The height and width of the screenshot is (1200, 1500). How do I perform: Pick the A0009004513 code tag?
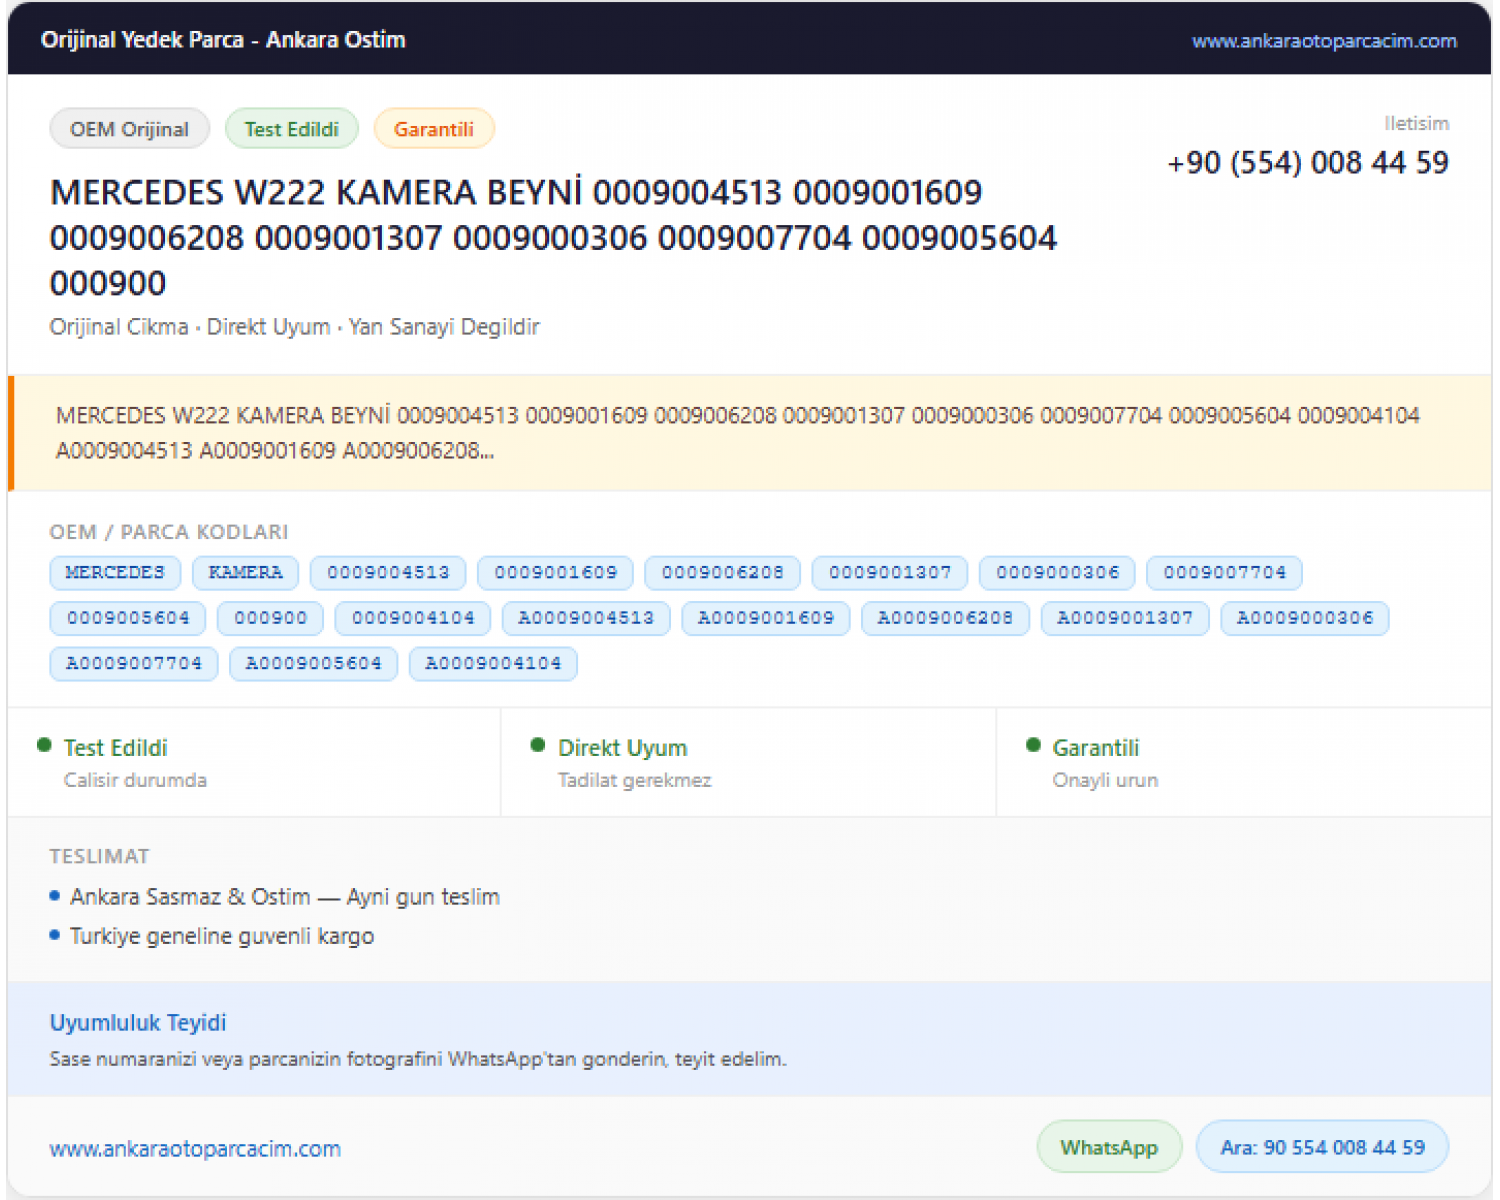(586, 618)
